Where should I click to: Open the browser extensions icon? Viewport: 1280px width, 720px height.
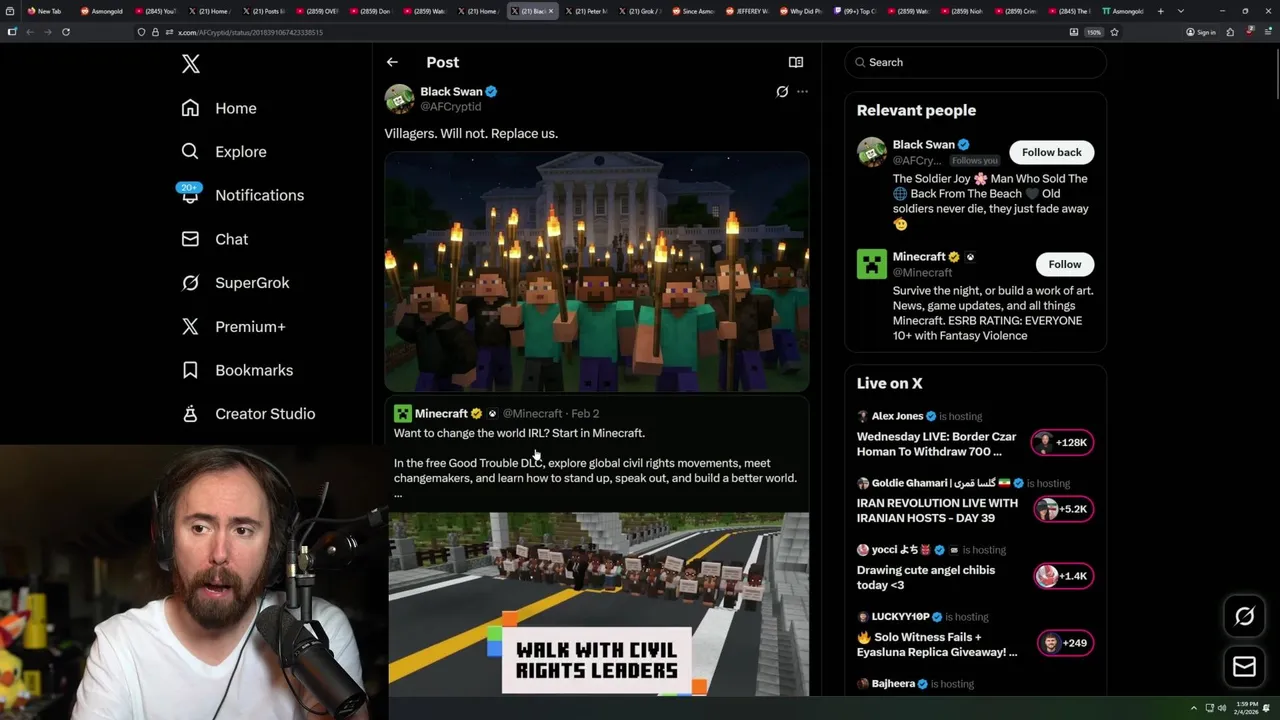click(1230, 32)
